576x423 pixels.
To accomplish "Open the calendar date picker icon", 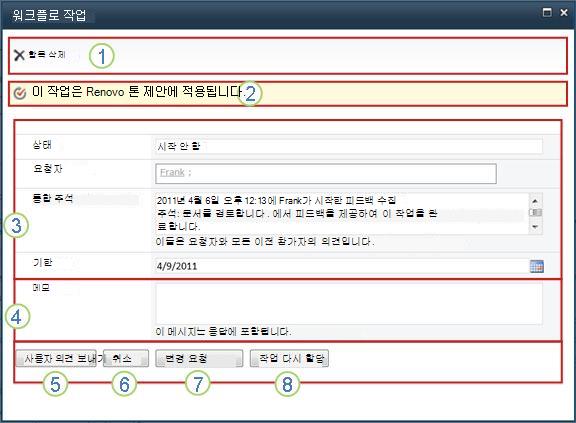I will click(537, 266).
